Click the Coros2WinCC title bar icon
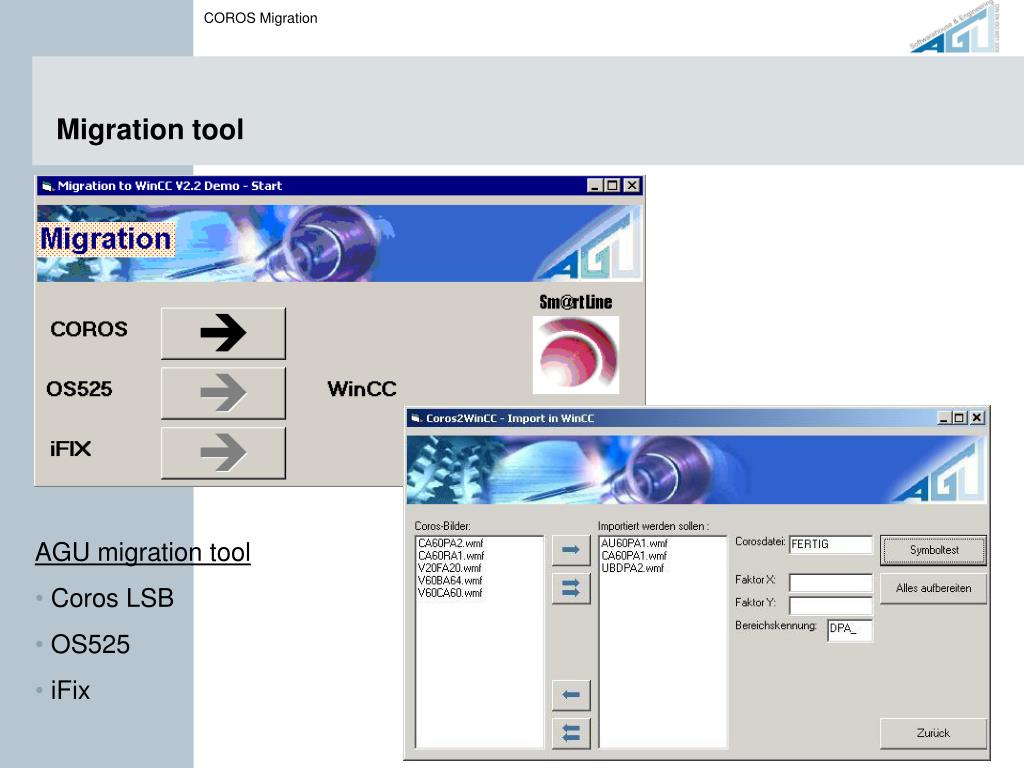Image resolution: width=1024 pixels, height=768 pixels. [416, 419]
